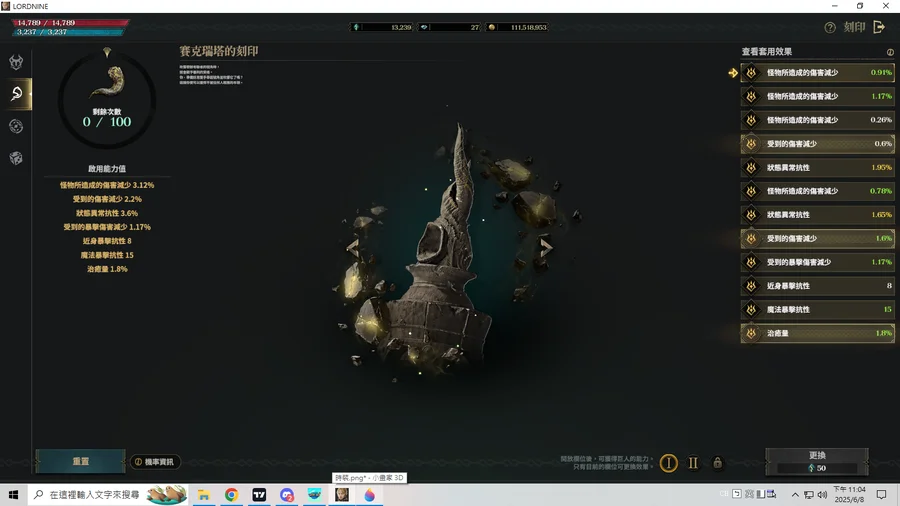Click the stat 受到的暴擊傷害減少 1.17% on the left
The image size is (900, 506).
point(107,227)
